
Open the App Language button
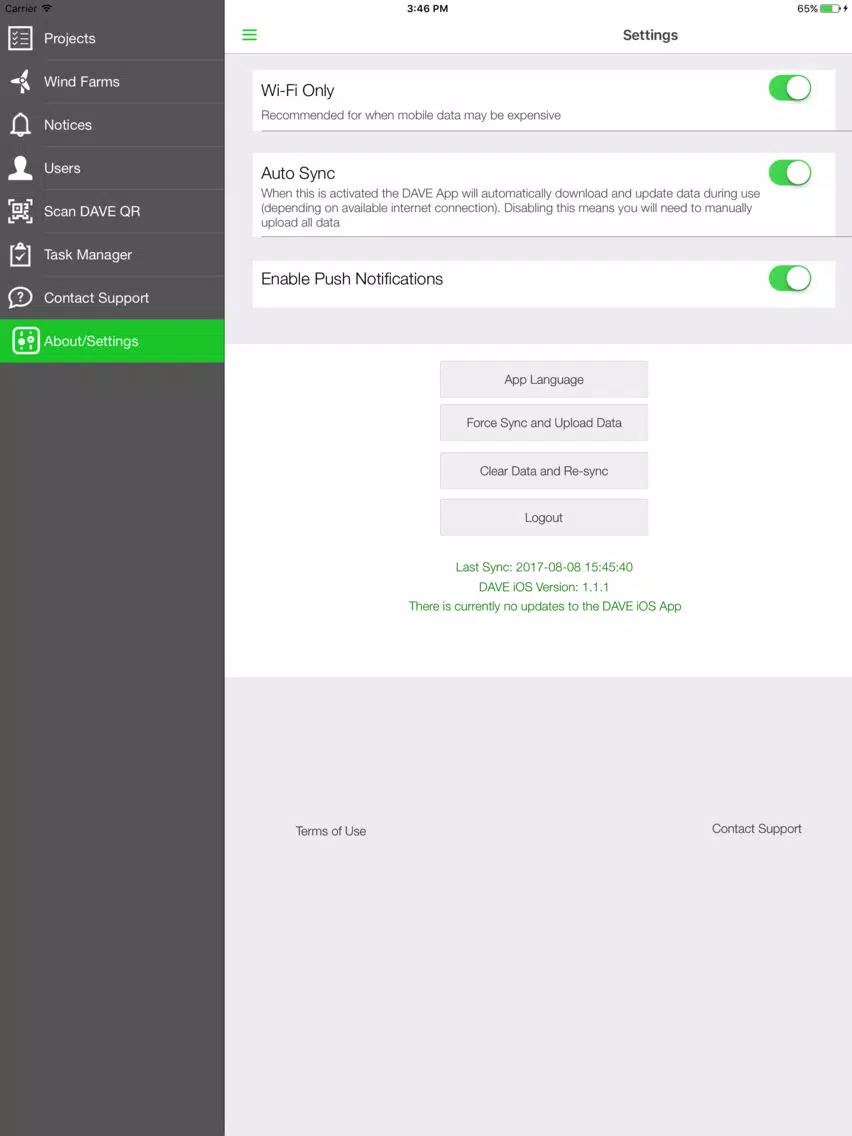tap(543, 380)
